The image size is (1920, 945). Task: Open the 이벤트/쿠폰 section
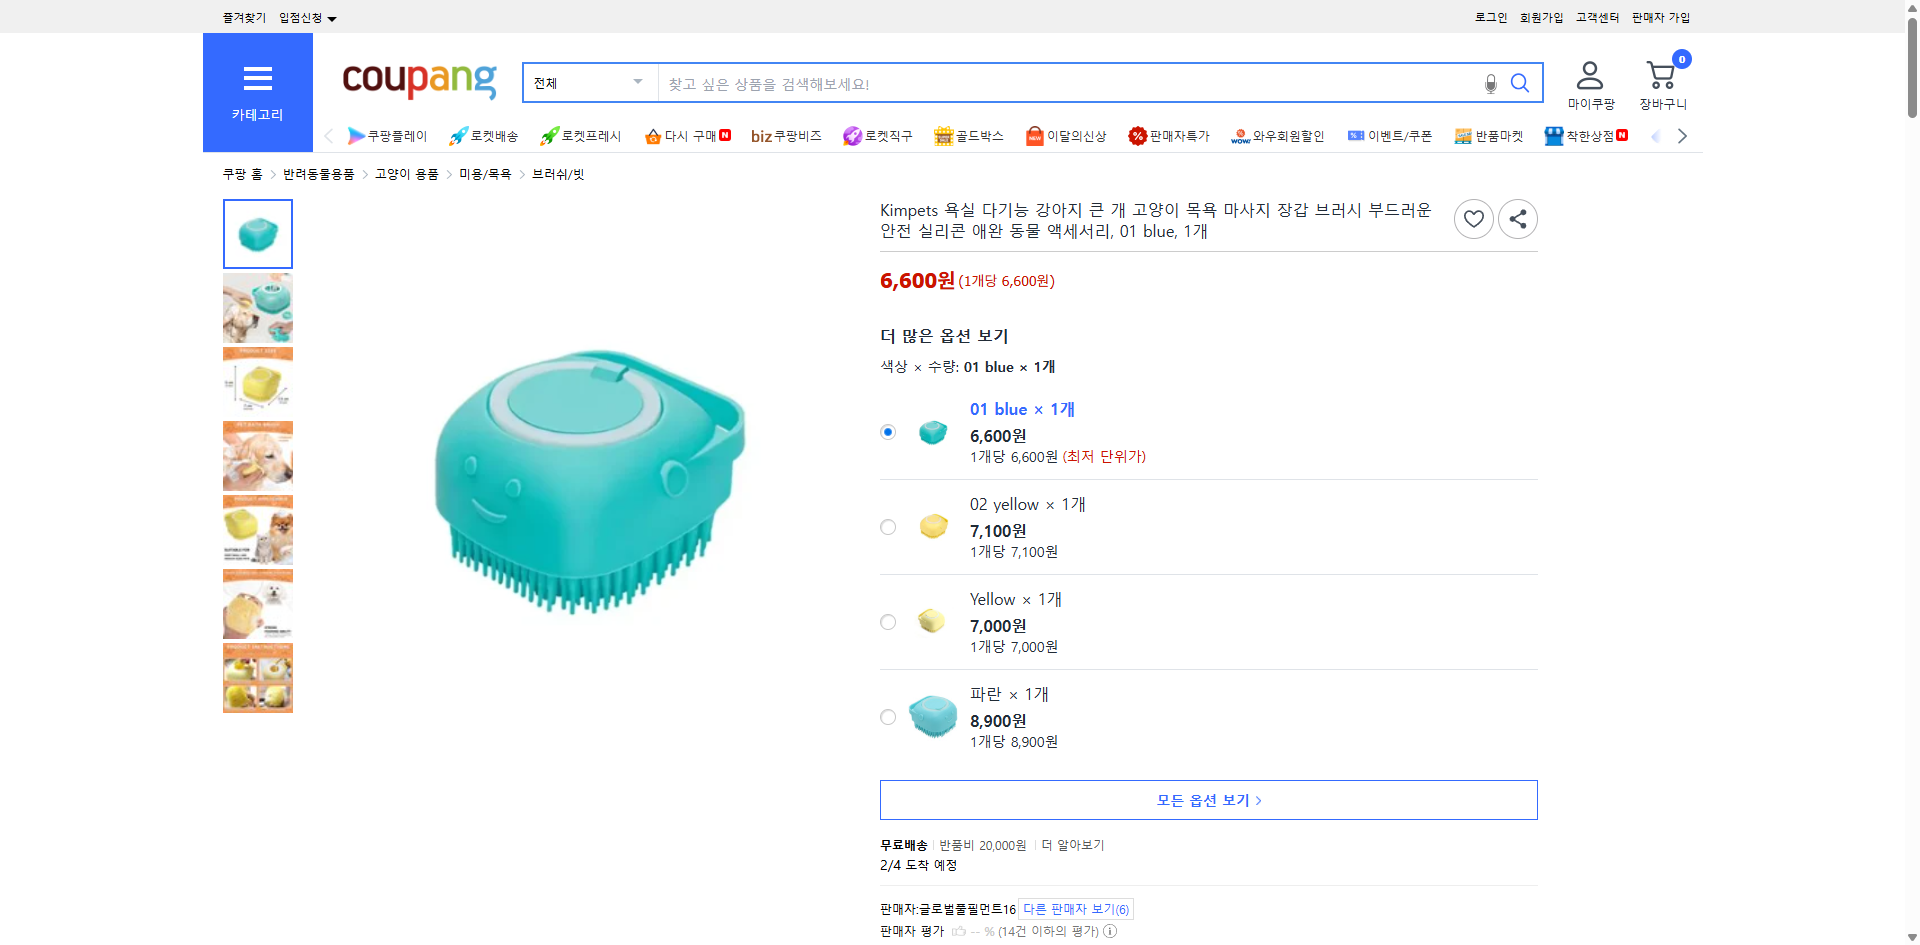click(x=1389, y=135)
